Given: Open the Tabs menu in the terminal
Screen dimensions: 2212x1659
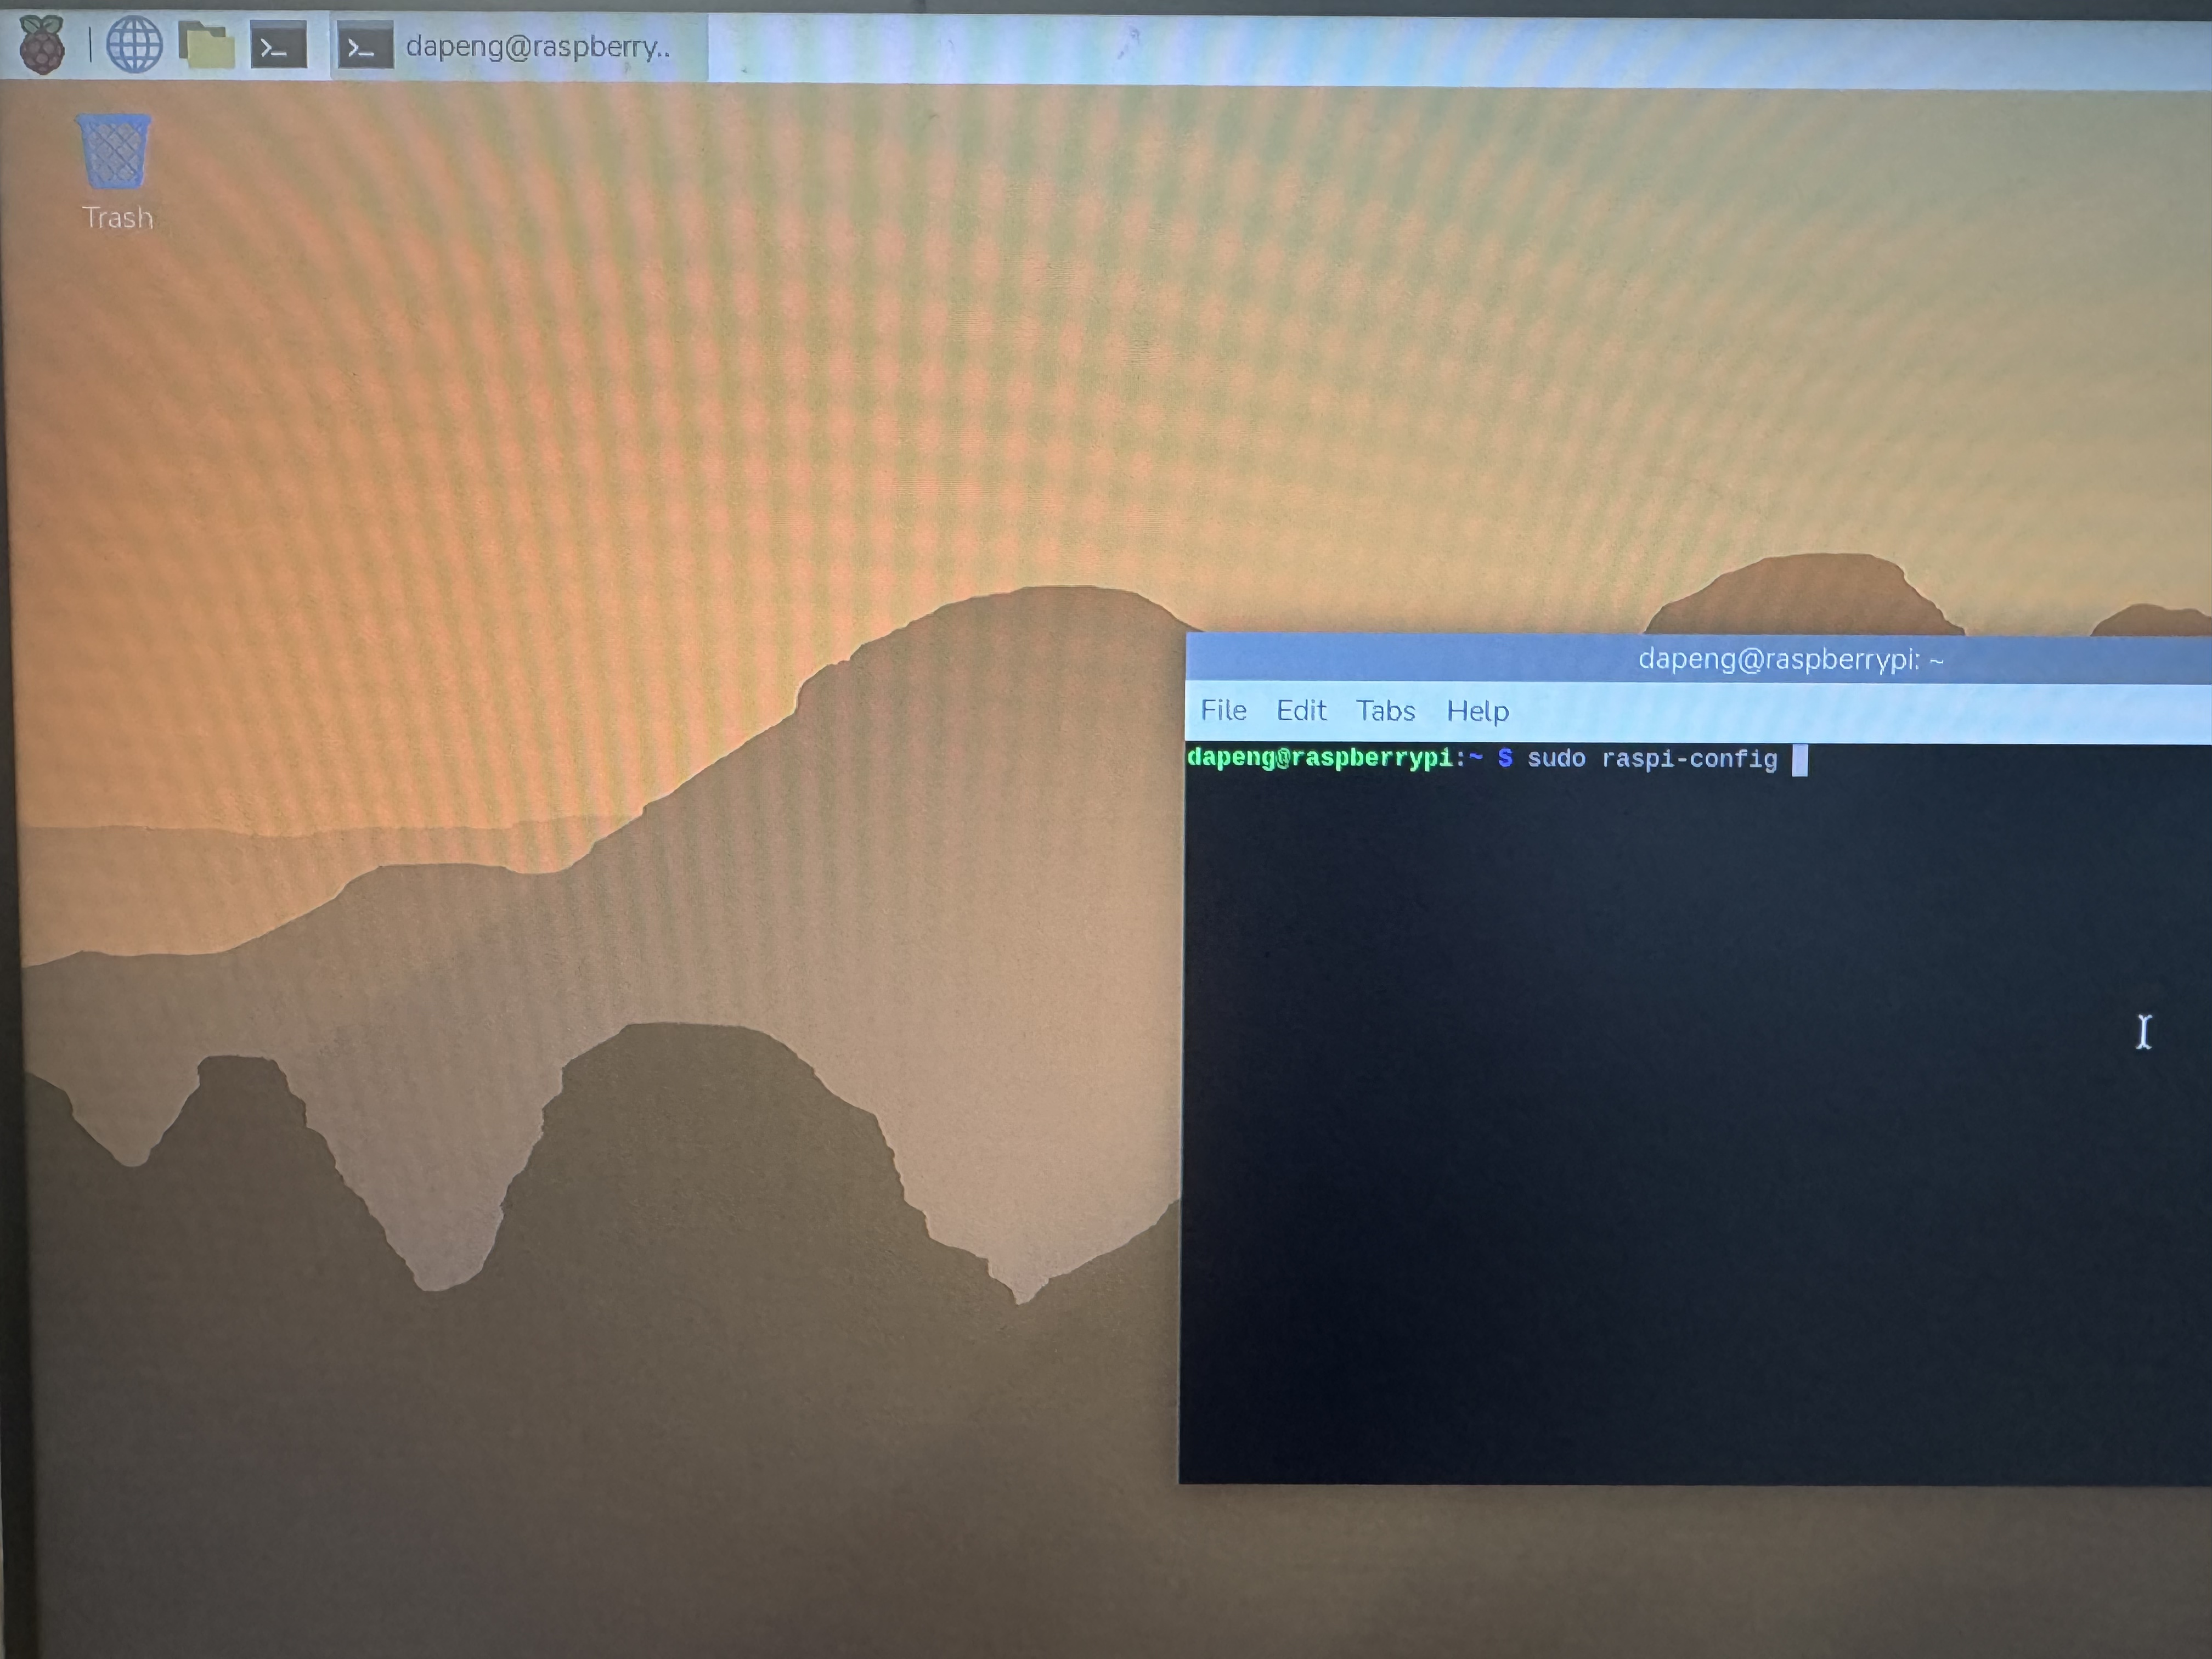Looking at the screenshot, I should (1385, 710).
